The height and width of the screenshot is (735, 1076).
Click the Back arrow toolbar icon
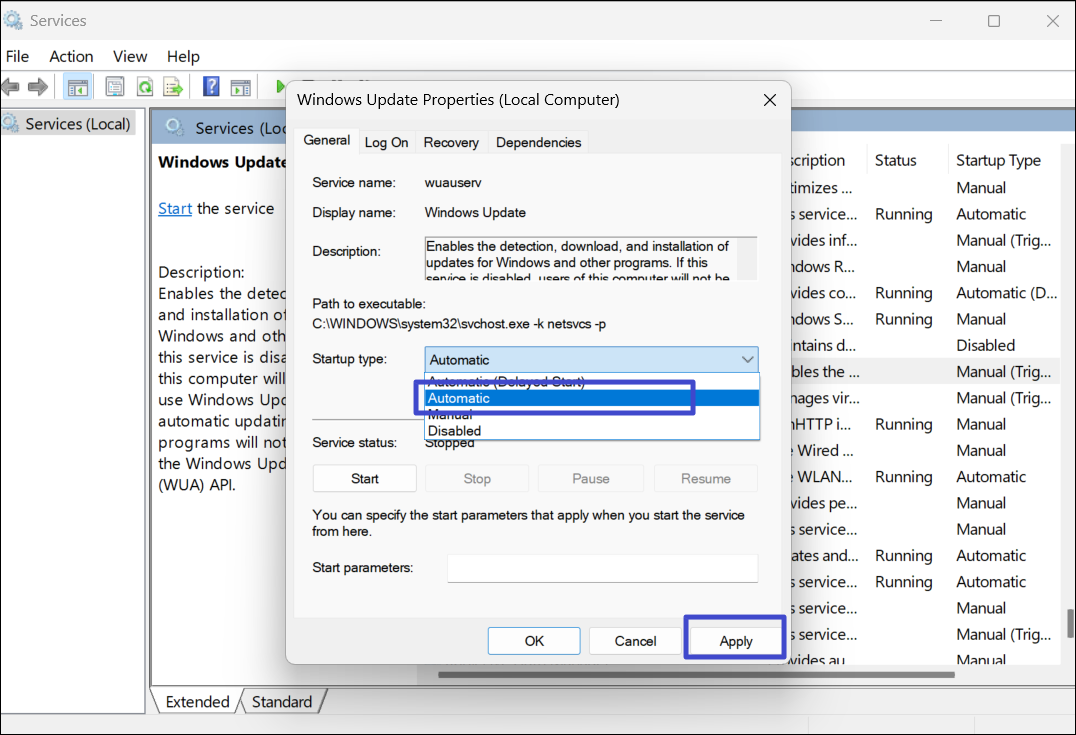(x=11, y=87)
